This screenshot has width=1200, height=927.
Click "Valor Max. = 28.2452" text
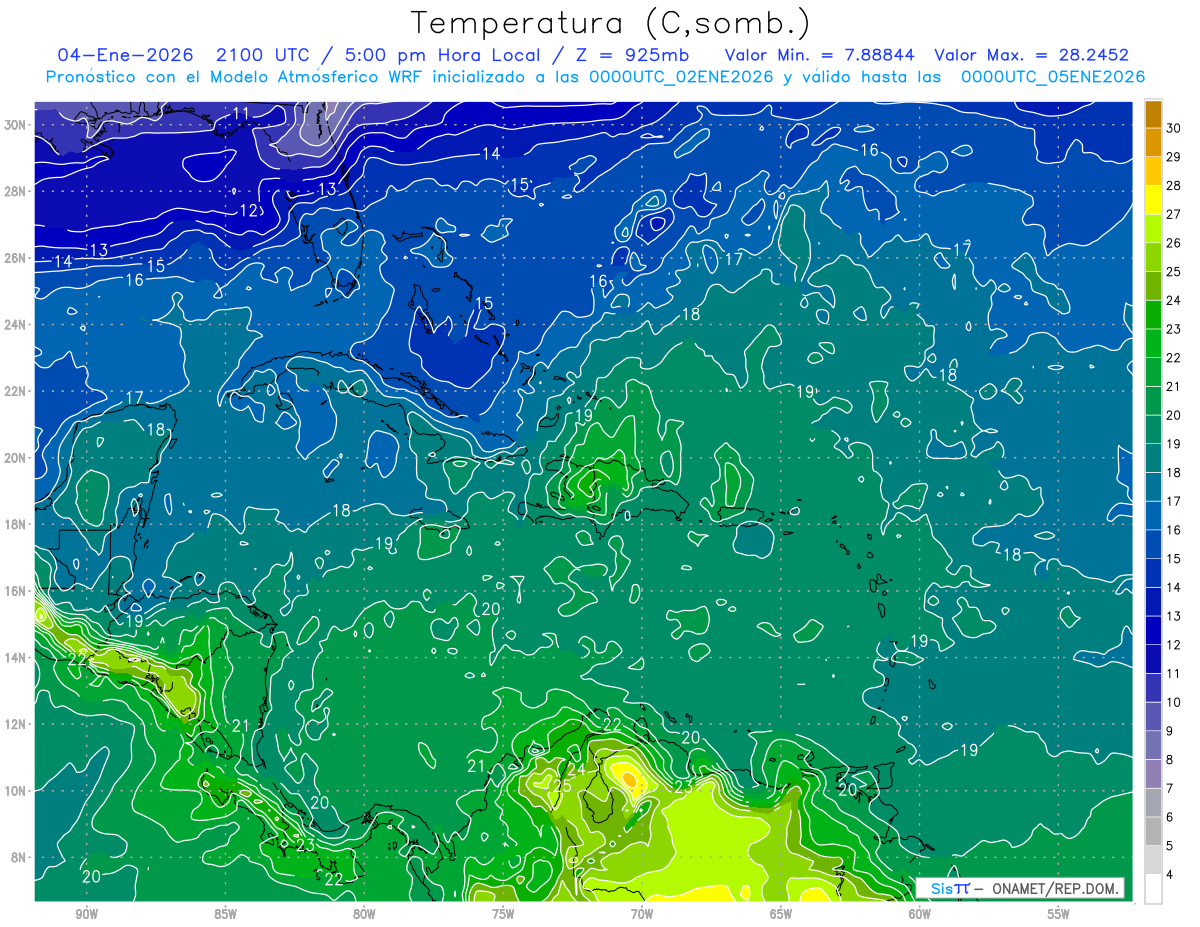(1032, 55)
